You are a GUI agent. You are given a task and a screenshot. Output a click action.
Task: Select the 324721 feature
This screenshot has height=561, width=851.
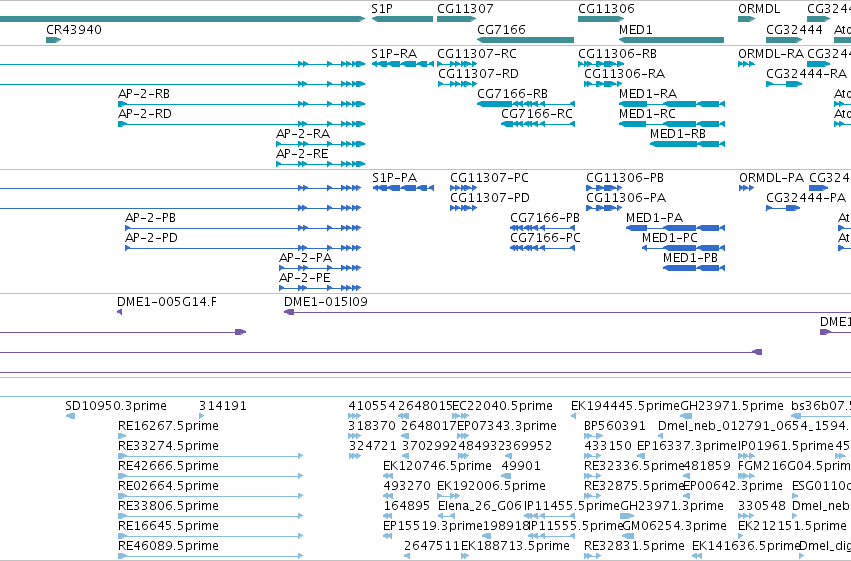click(354, 456)
